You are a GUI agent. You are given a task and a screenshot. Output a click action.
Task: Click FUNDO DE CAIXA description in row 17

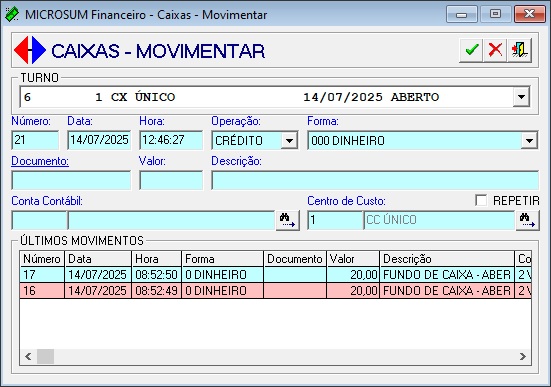[447, 275]
